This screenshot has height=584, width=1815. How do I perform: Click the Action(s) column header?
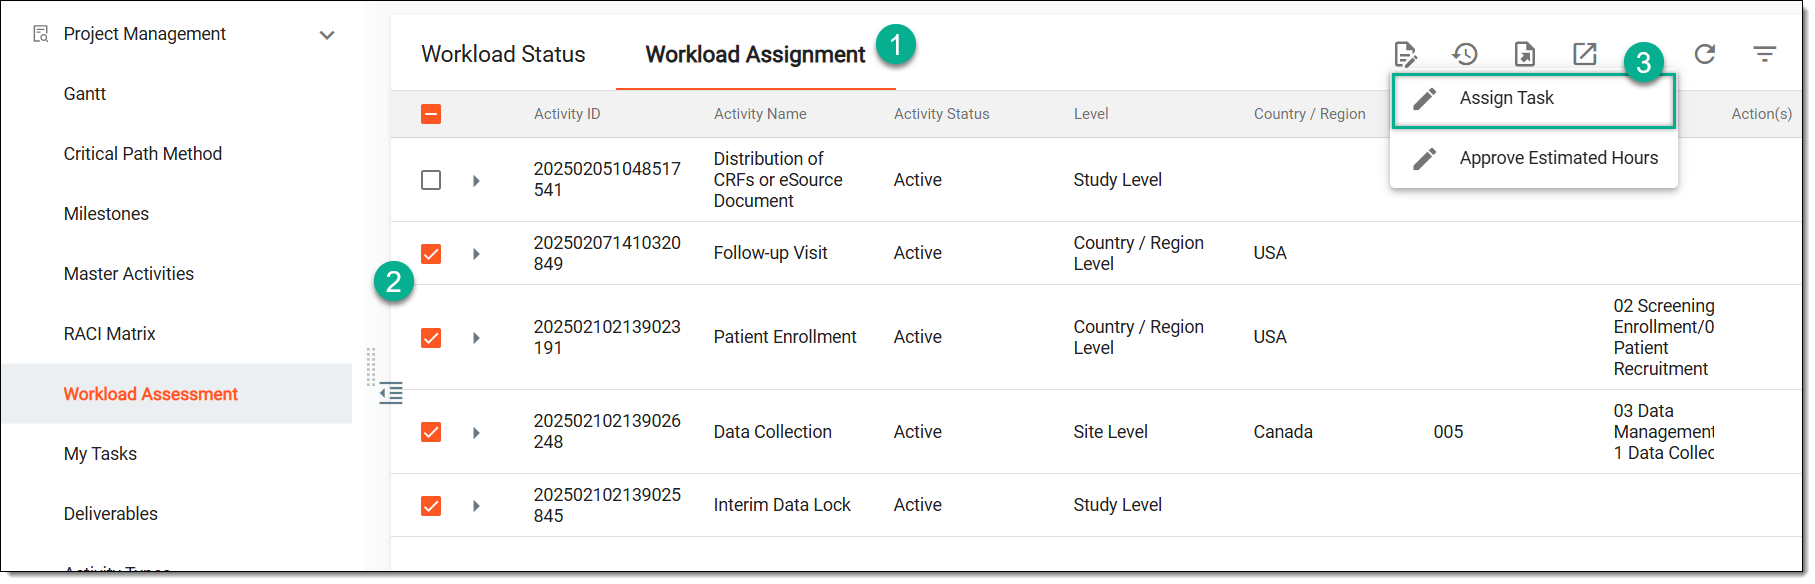(x=1761, y=114)
